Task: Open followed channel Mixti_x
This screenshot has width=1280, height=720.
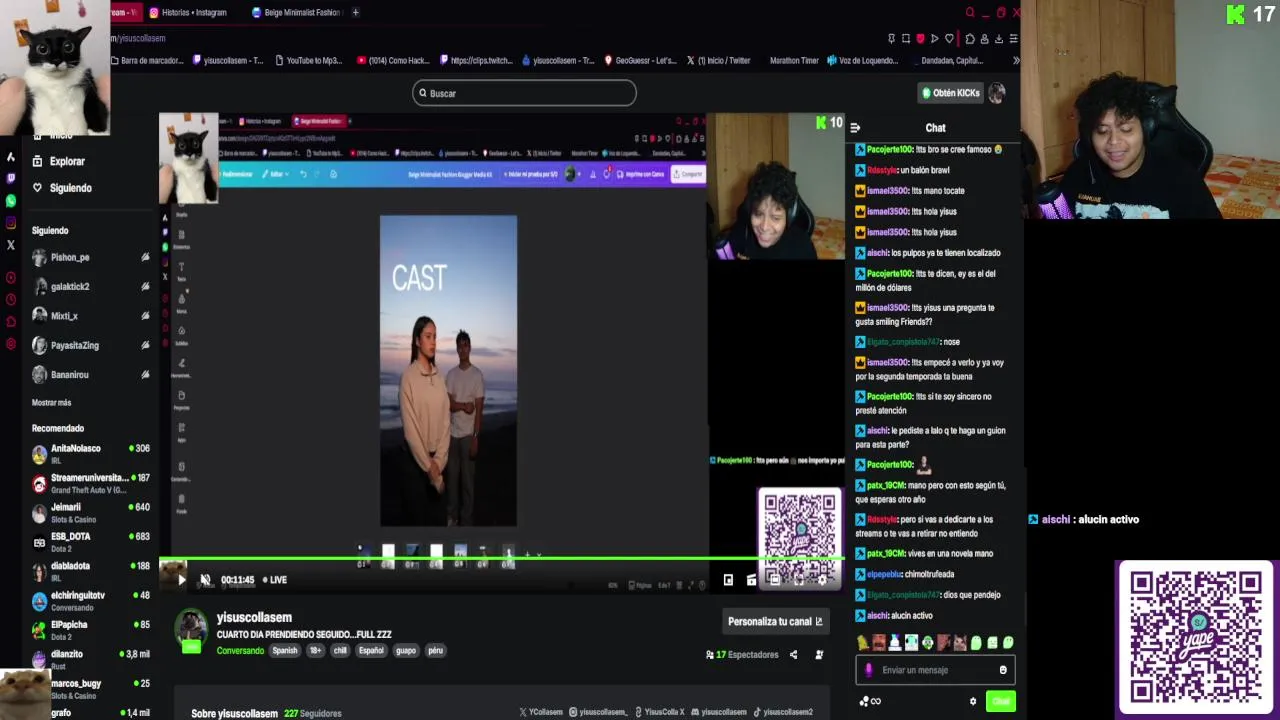Action: coord(90,316)
